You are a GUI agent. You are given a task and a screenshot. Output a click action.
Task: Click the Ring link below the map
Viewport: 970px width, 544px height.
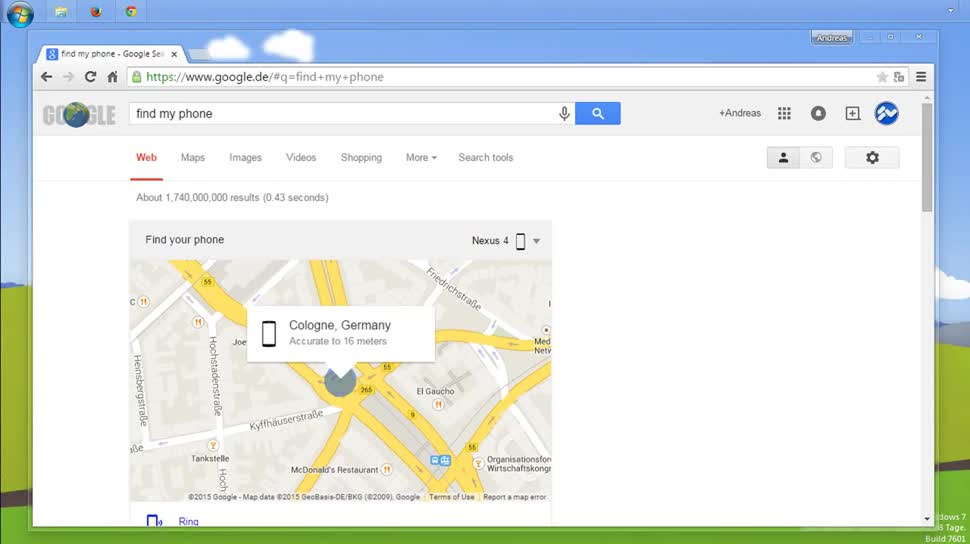(188, 521)
